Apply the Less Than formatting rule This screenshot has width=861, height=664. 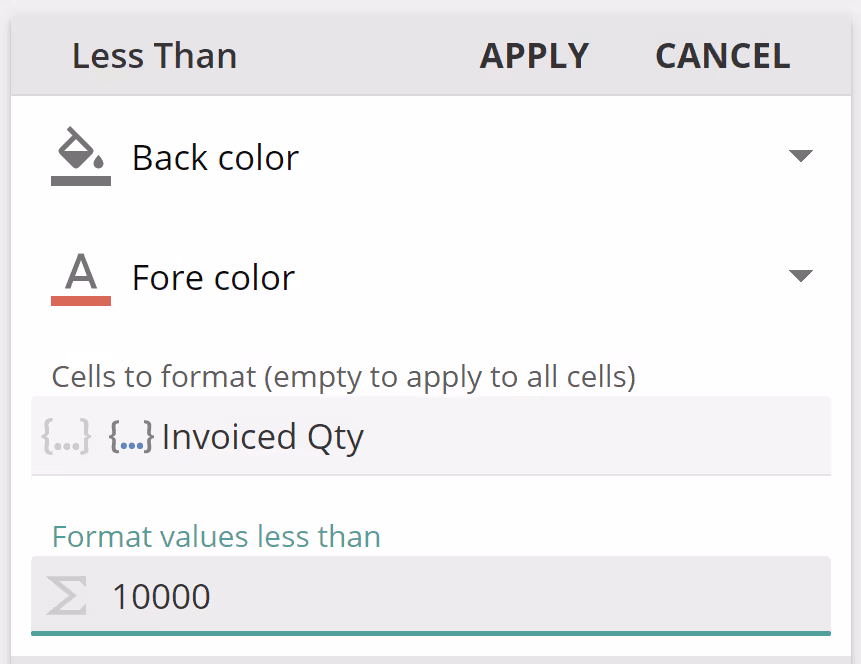pos(534,56)
